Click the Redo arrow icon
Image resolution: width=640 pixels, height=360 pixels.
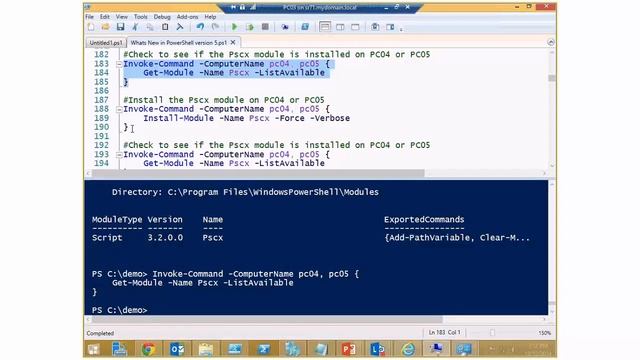coord(215,27)
